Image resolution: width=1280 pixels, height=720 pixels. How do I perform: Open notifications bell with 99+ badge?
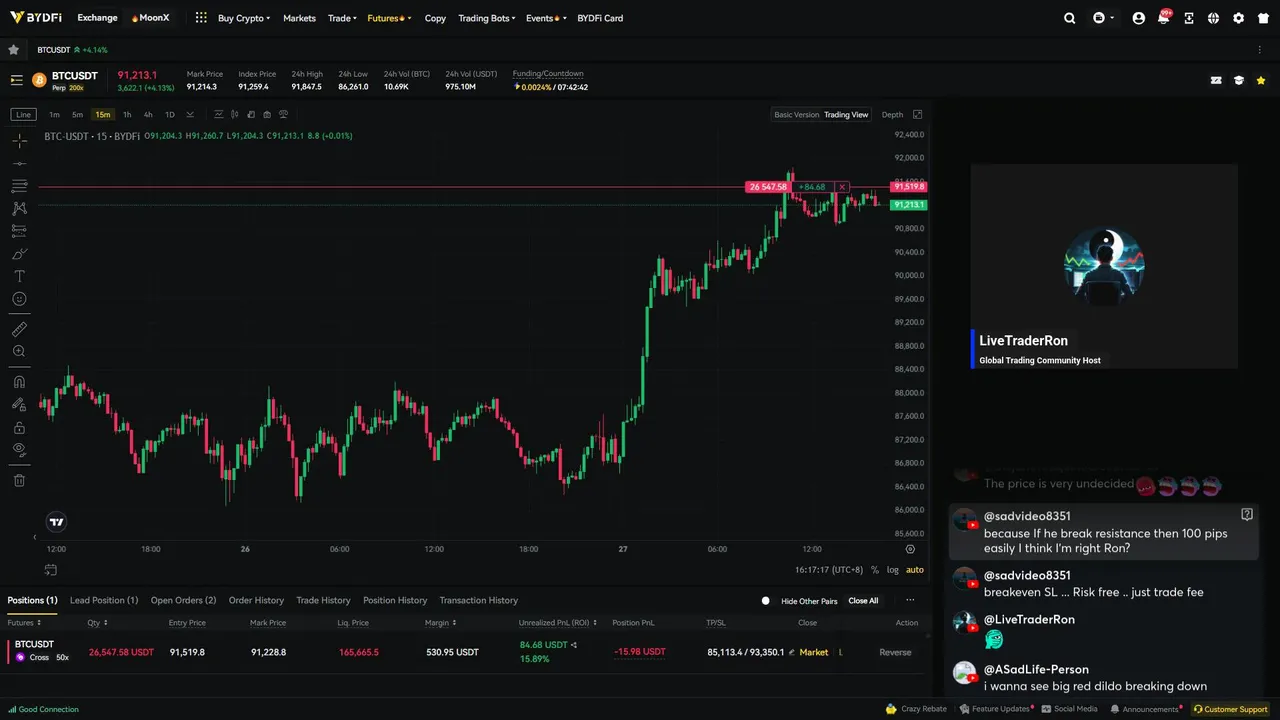(1163, 18)
